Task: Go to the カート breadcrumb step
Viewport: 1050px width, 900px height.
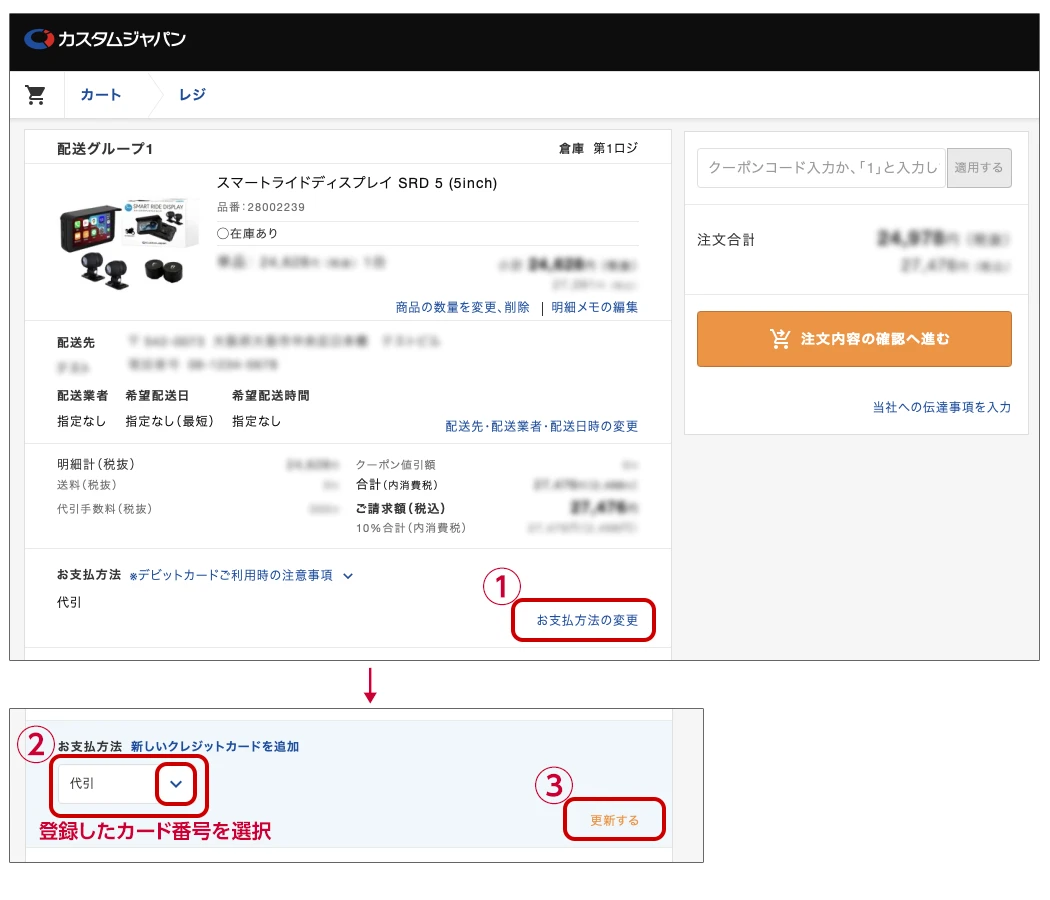Action: [101, 95]
